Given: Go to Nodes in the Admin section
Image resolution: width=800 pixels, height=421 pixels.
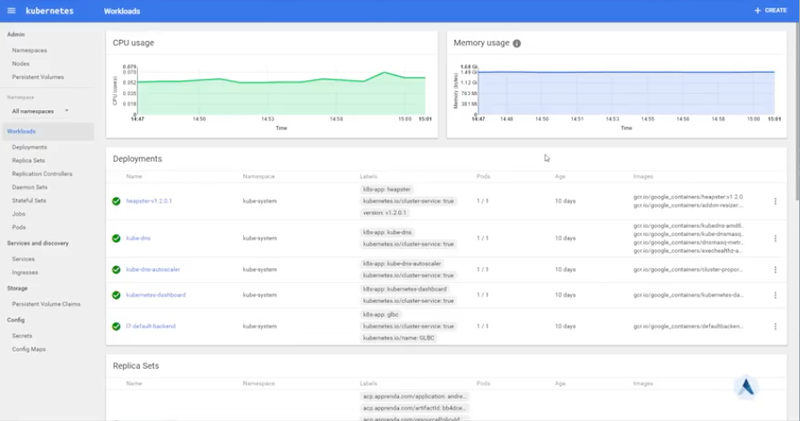Looking at the screenshot, I should tap(20, 63).
